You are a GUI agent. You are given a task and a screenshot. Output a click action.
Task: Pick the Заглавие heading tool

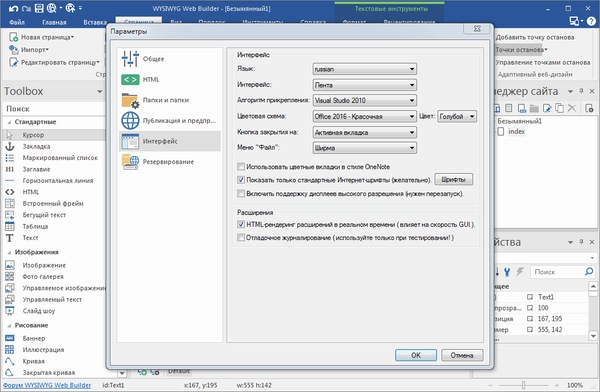54,169
